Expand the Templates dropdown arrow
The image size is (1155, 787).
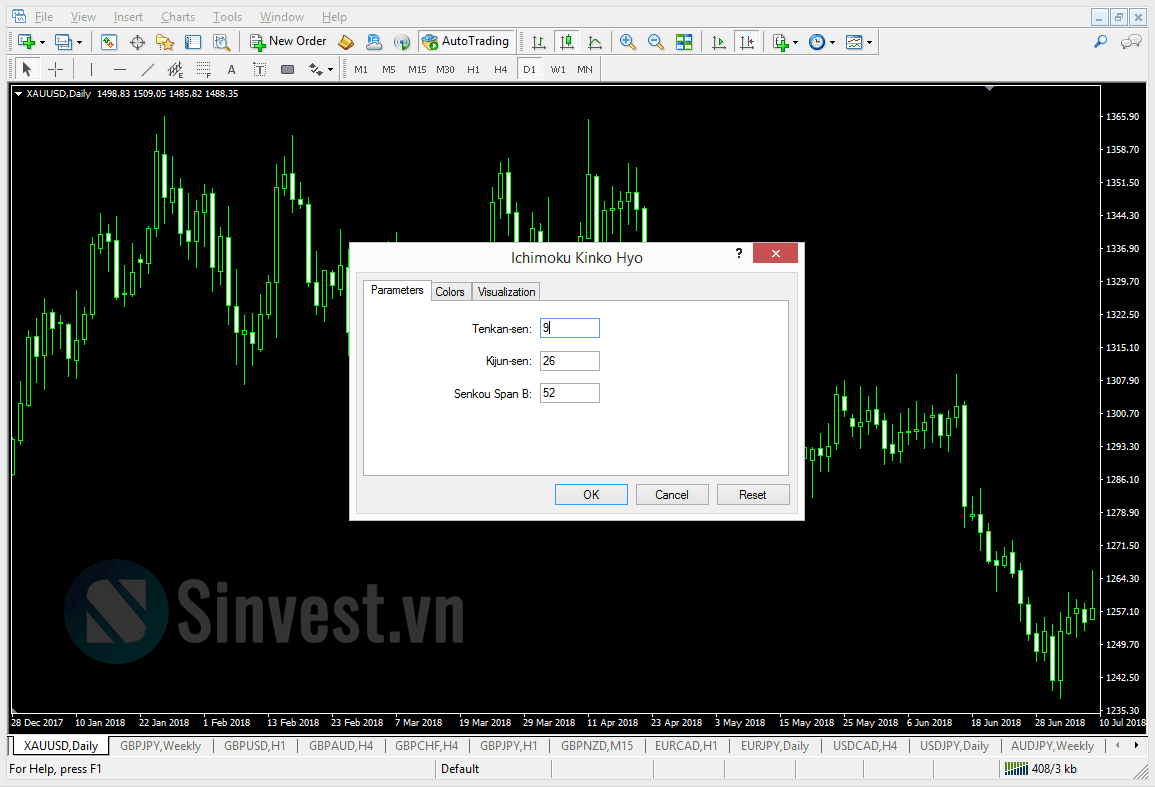(x=869, y=43)
